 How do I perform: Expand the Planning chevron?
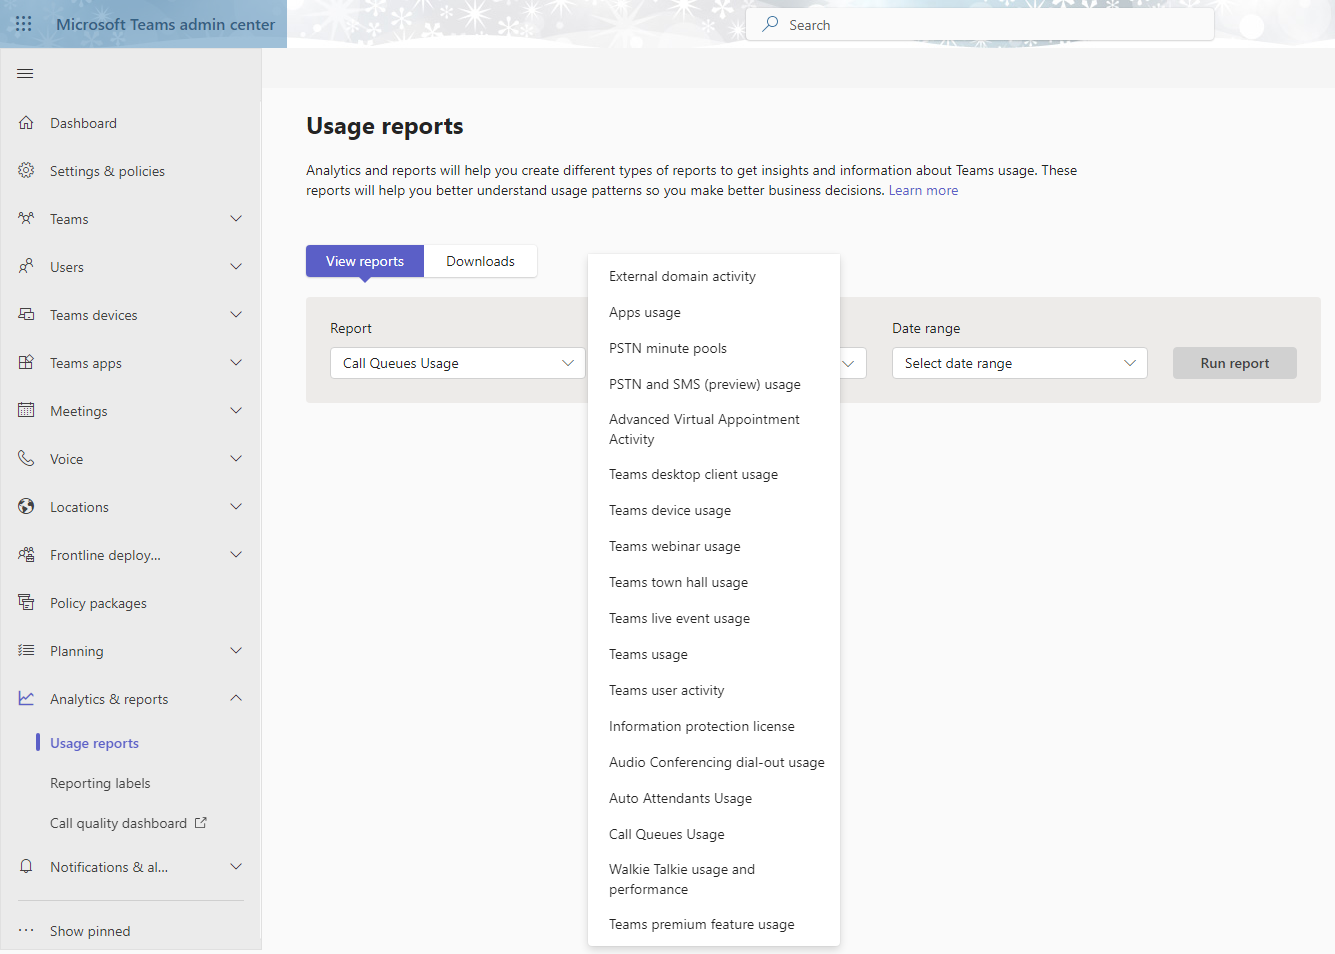[236, 651]
